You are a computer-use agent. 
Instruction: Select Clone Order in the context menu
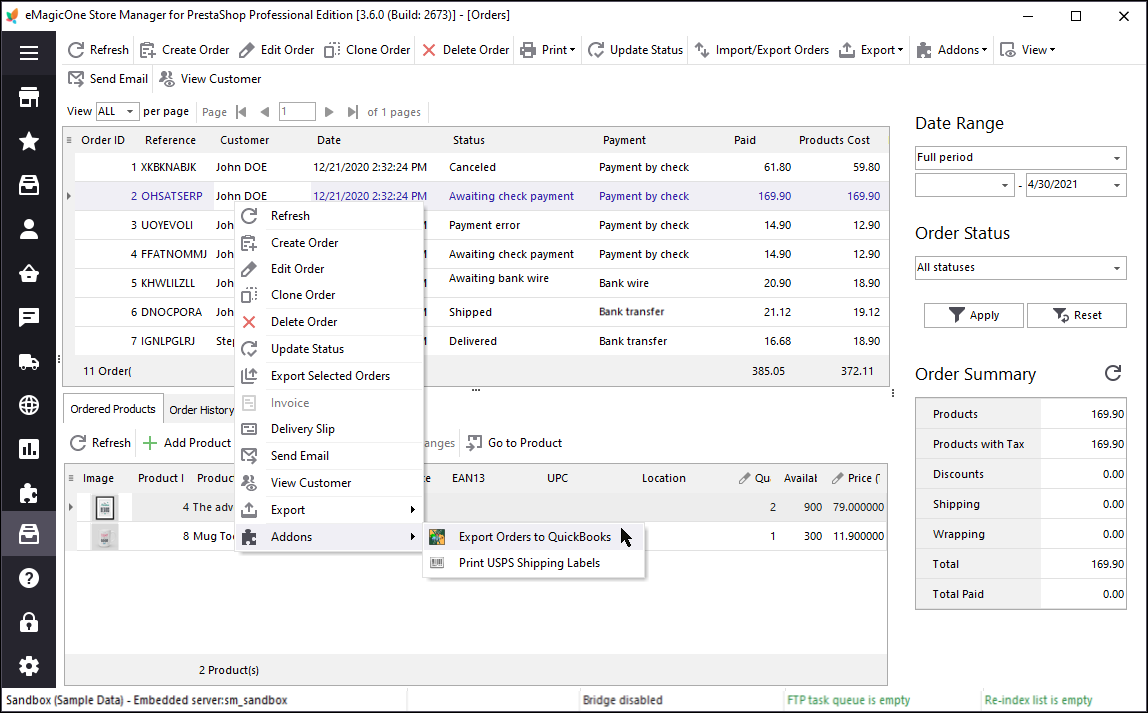[x=329, y=295]
